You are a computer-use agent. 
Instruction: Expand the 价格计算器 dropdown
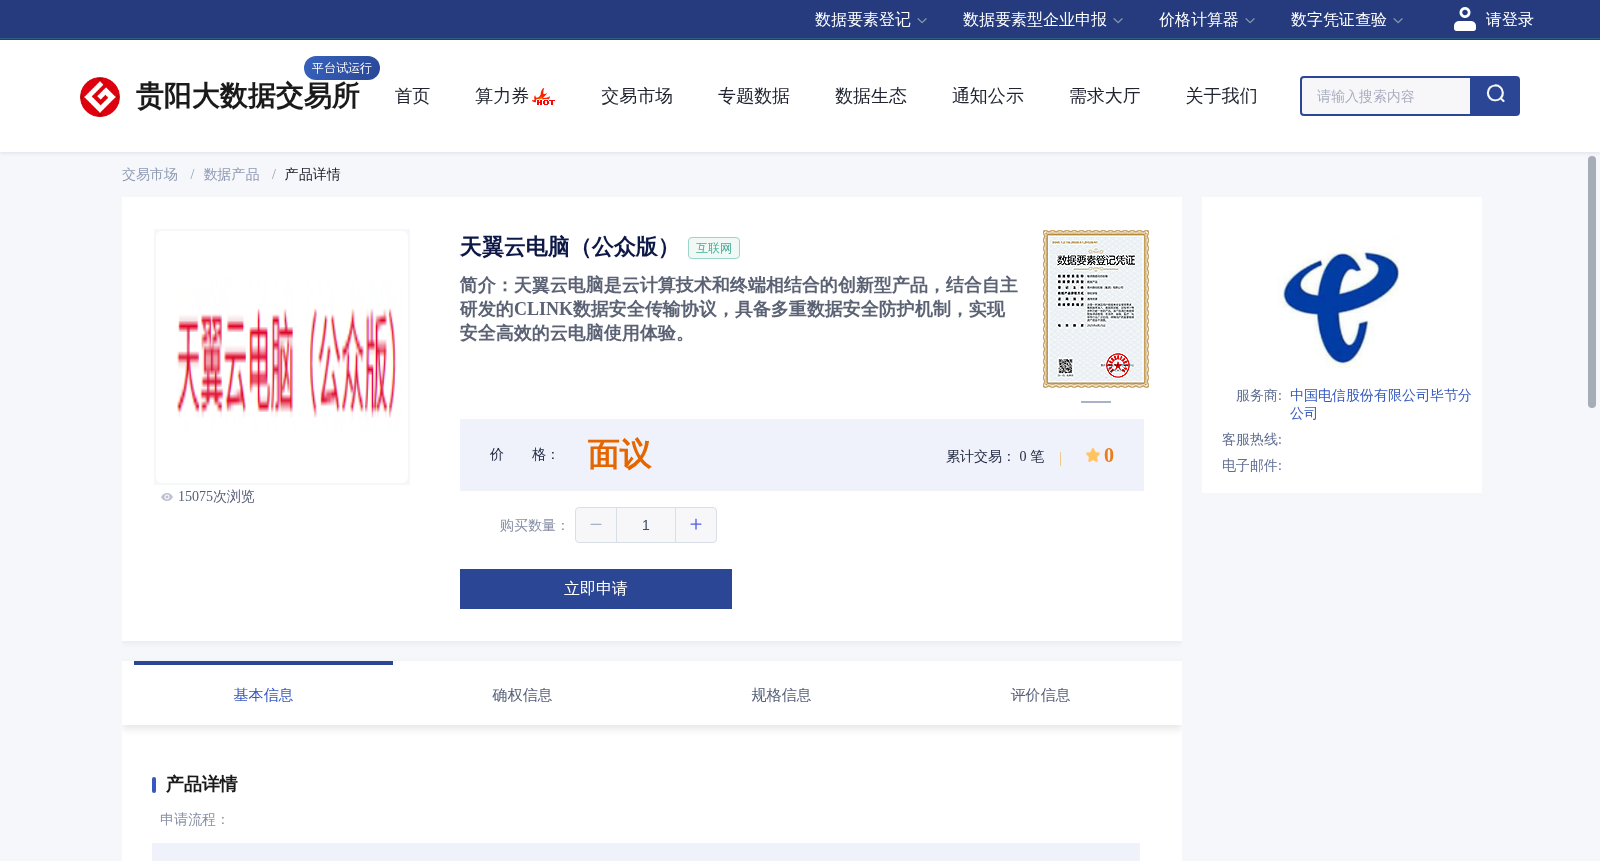1207,20
